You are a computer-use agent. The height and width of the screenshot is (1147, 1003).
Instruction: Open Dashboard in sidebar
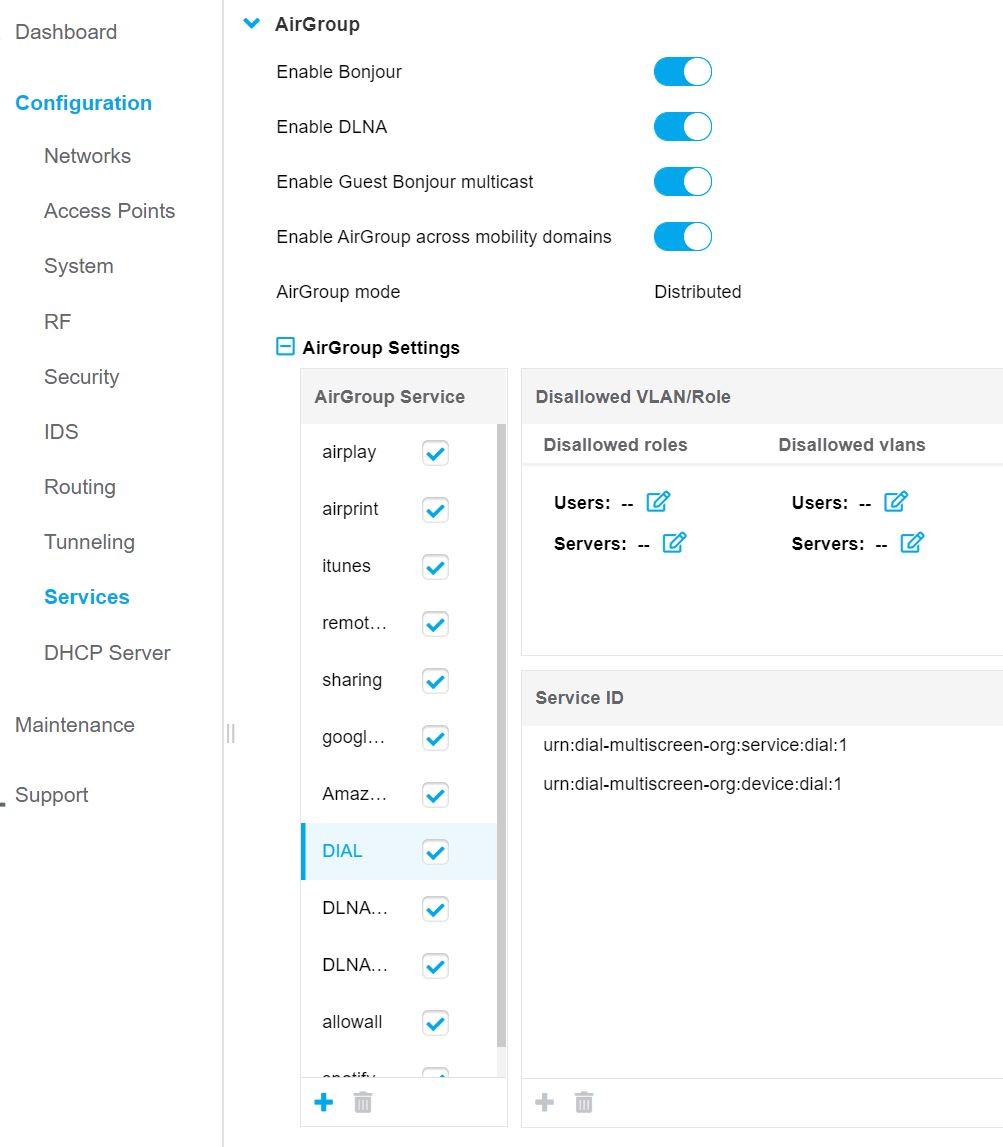pos(66,32)
